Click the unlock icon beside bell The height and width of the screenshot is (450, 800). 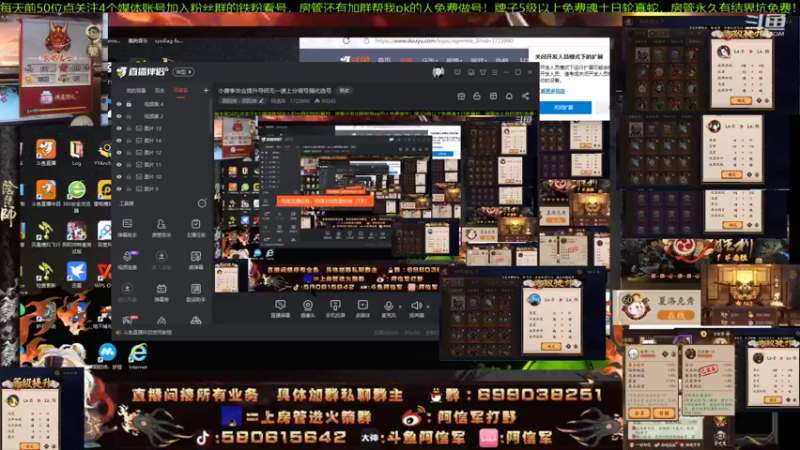pyautogui.click(x=477, y=96)
